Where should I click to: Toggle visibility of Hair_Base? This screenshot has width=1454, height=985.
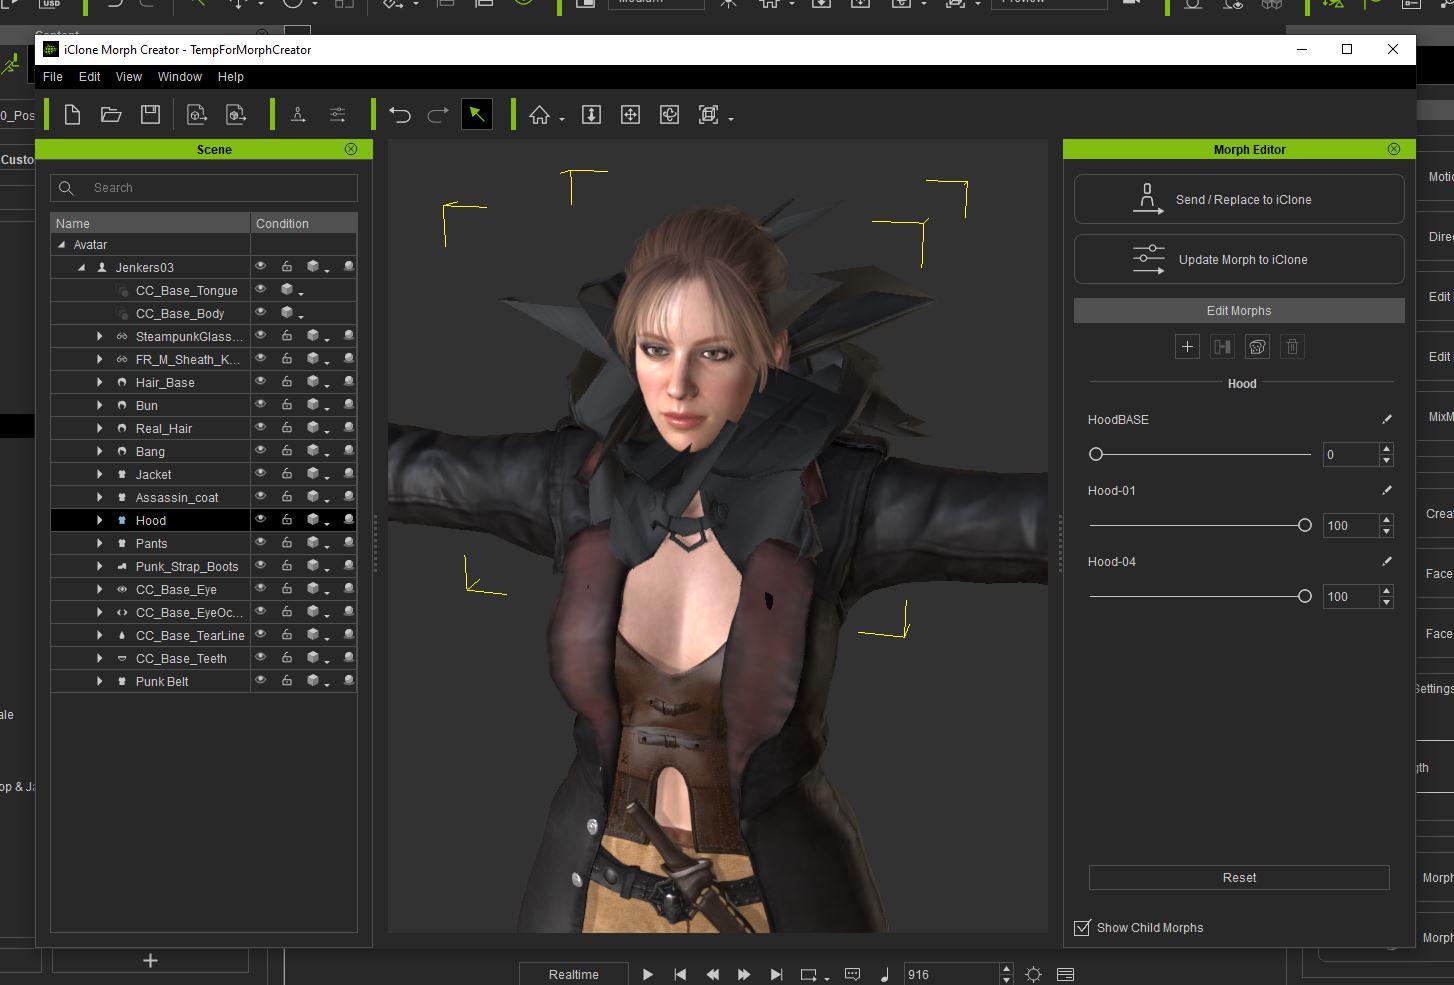pos(260,381)
